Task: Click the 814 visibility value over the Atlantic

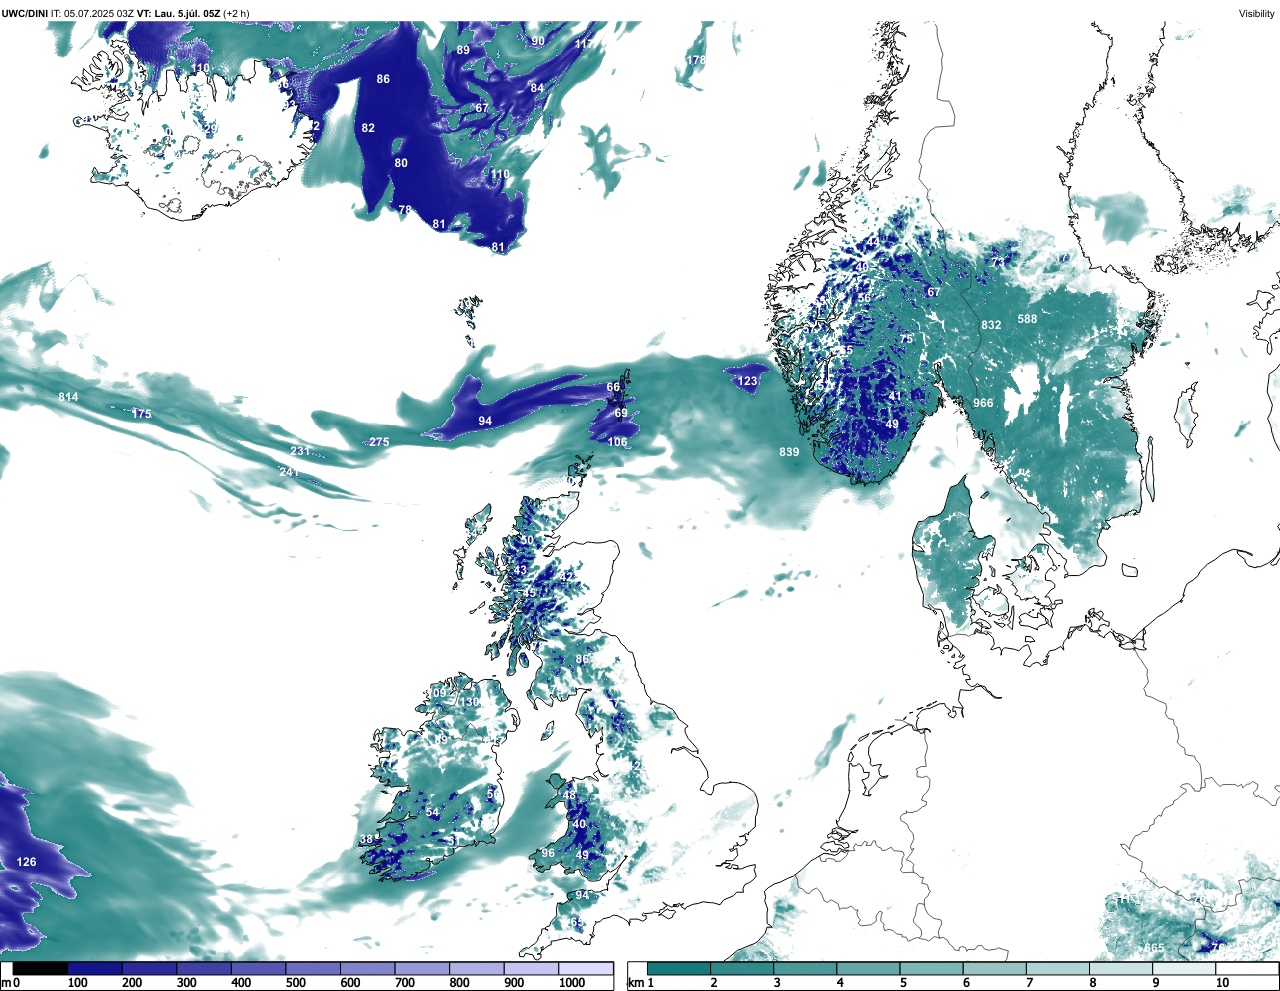Action: (x=68, y=397)
